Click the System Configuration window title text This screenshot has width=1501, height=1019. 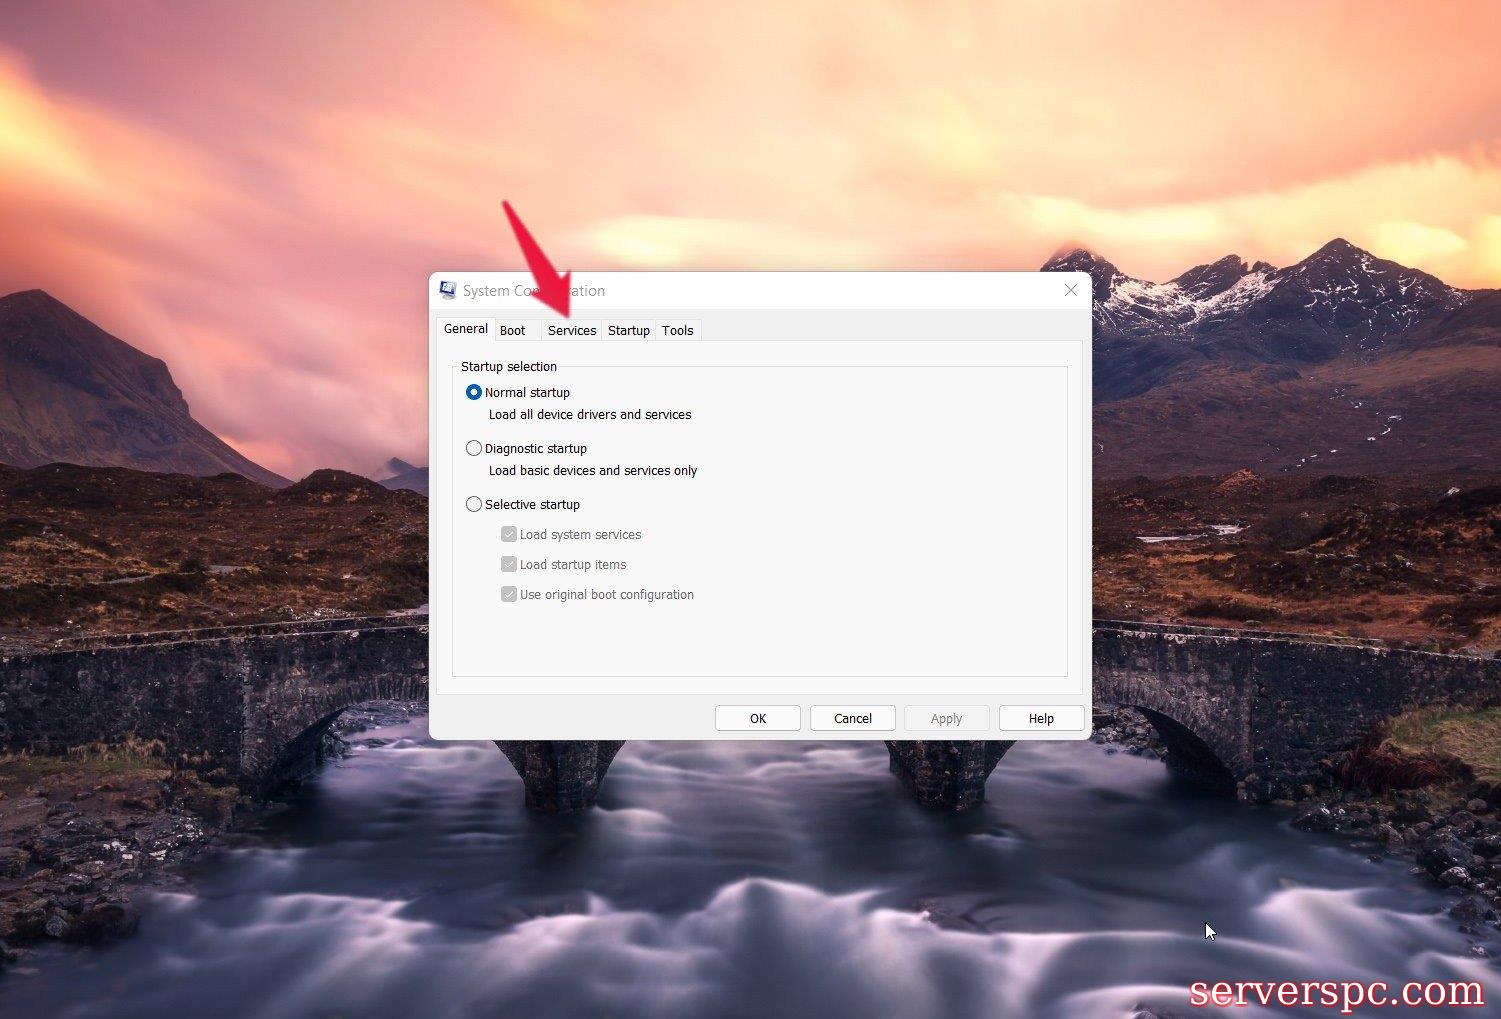[533, 291]
